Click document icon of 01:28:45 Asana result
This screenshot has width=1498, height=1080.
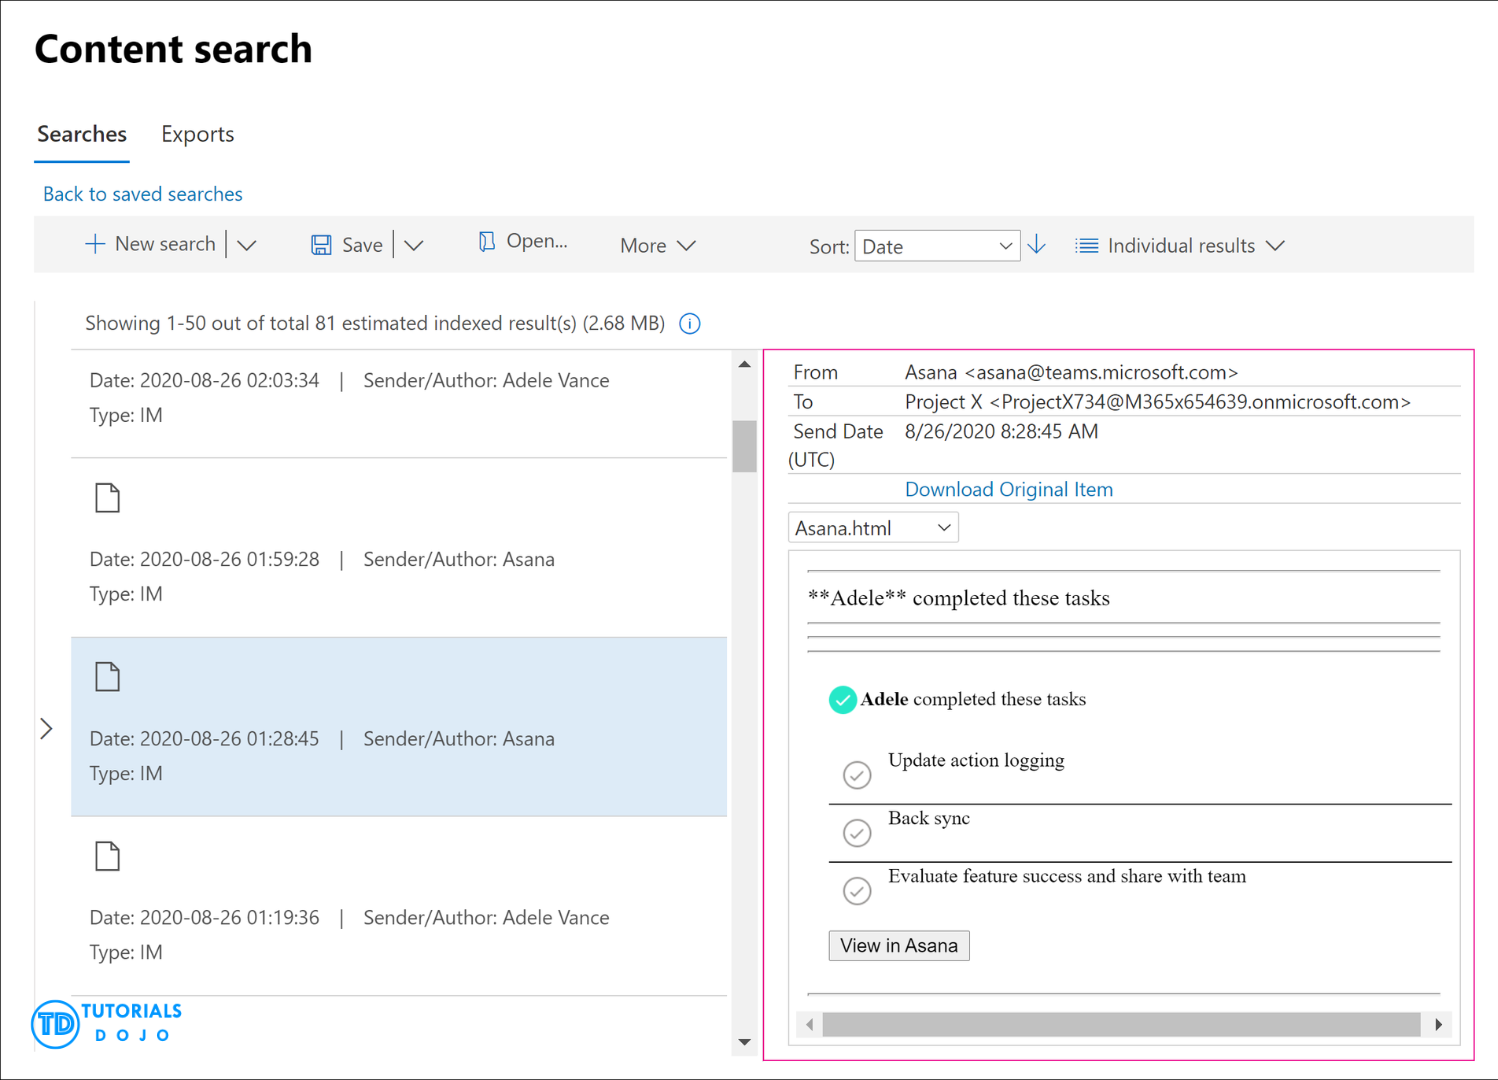point(107,676)
